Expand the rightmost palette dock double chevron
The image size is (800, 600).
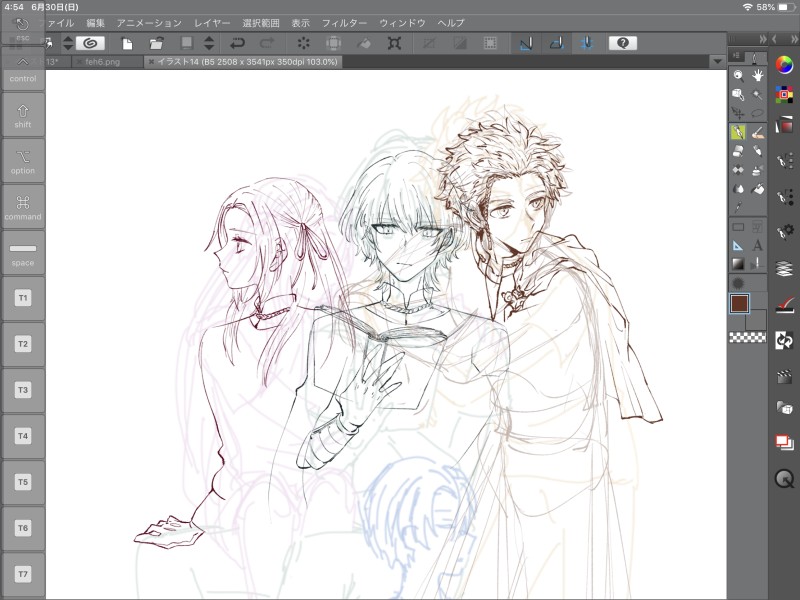793,39
